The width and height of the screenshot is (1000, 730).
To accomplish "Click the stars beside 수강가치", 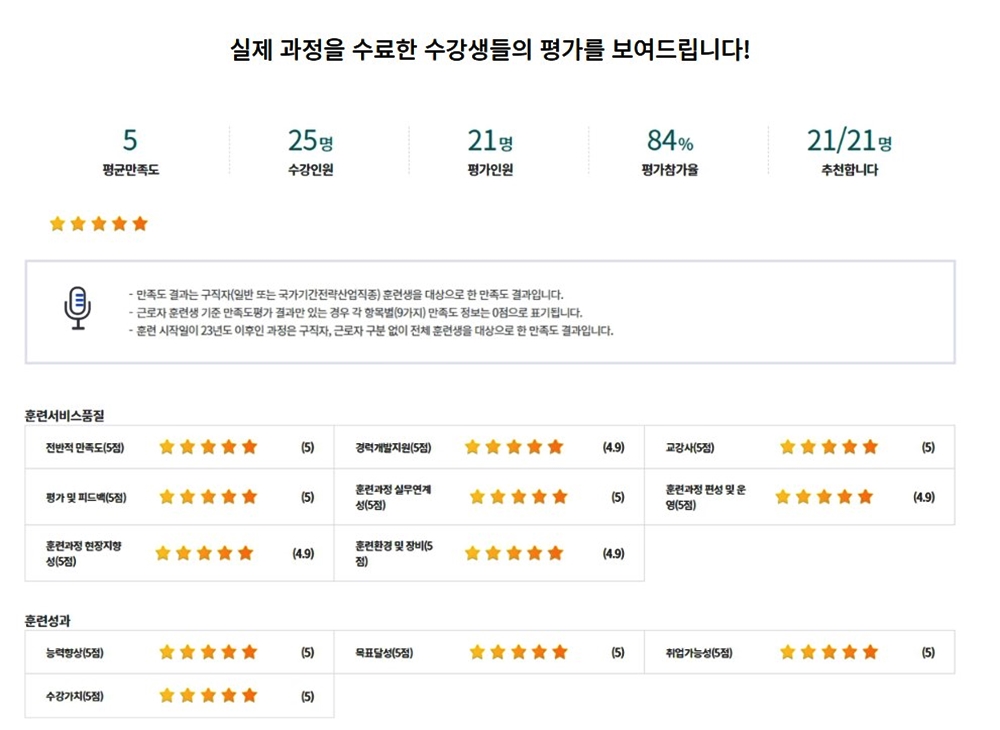I will coord(208,696).
